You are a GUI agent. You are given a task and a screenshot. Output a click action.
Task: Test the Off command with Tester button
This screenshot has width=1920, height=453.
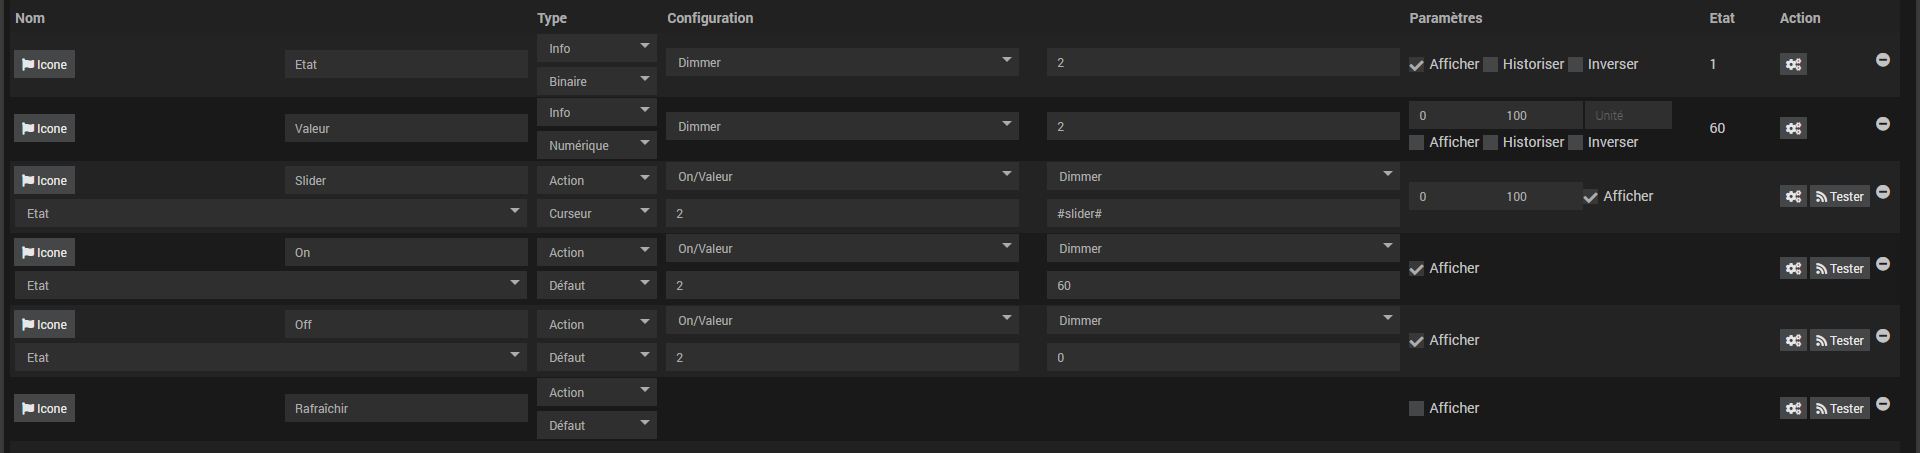pos(1839,341)
